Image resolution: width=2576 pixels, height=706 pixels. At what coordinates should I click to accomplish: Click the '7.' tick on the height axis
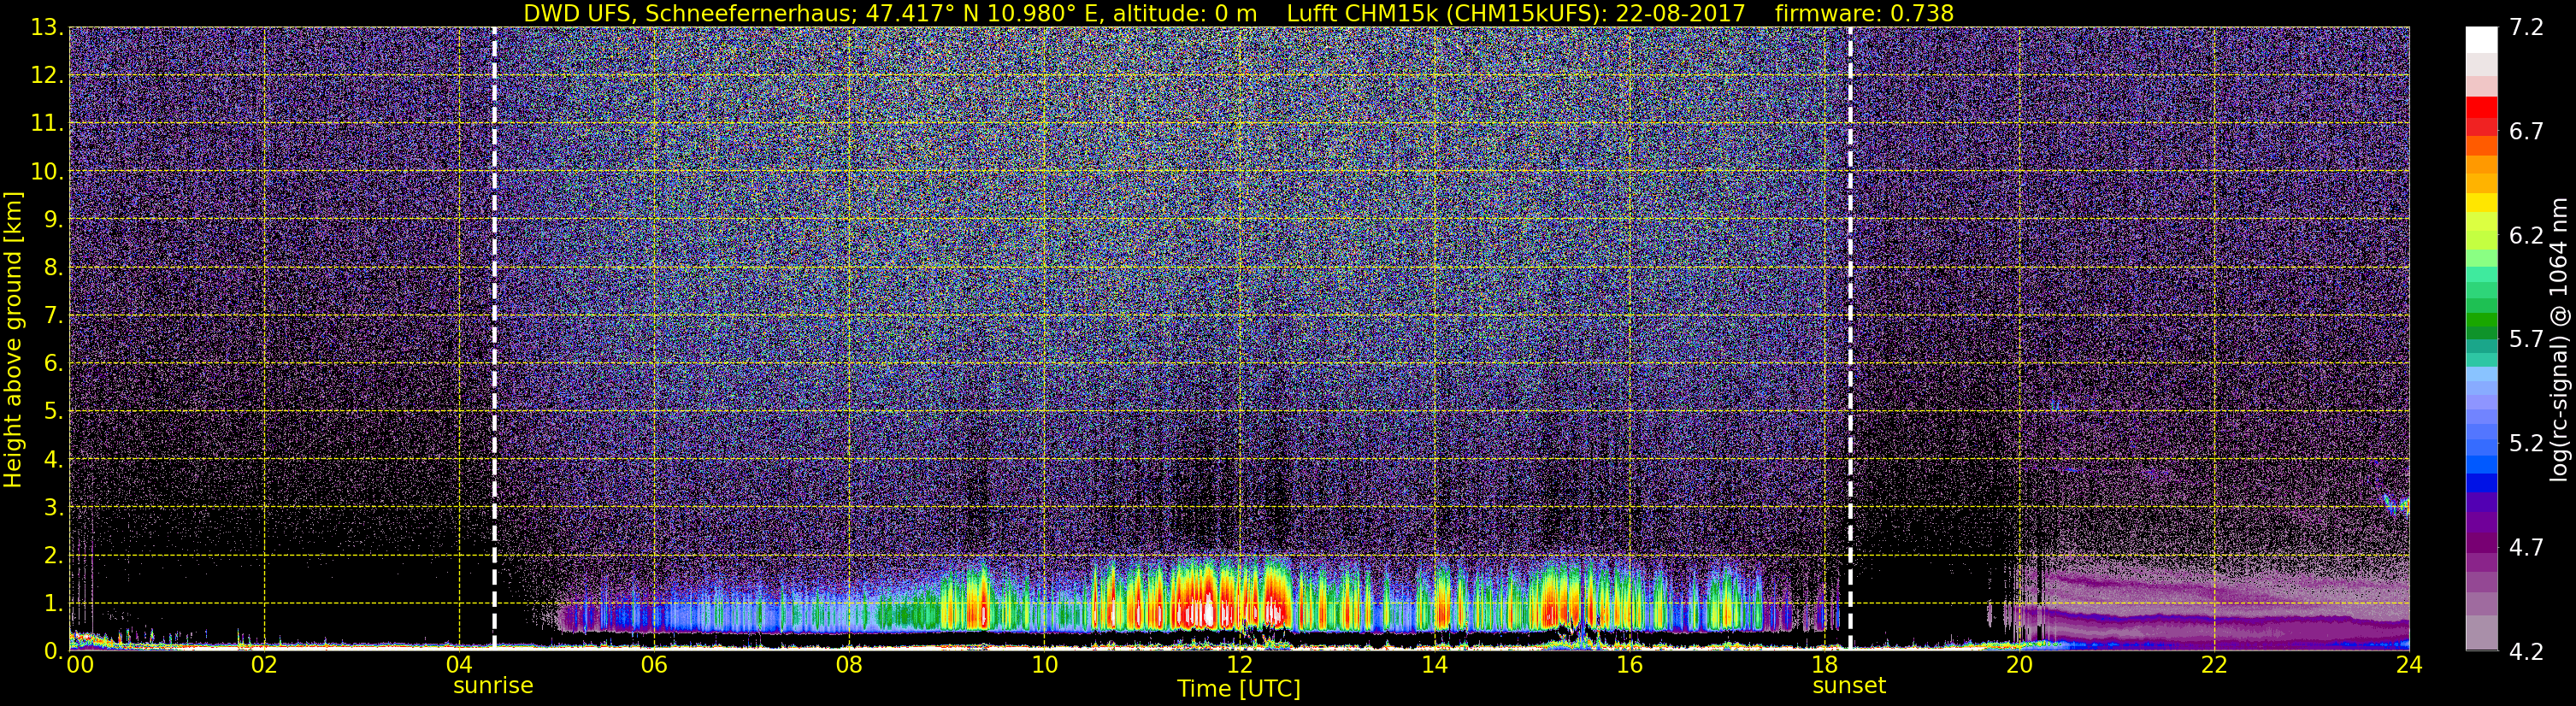(x=53, y=315)
